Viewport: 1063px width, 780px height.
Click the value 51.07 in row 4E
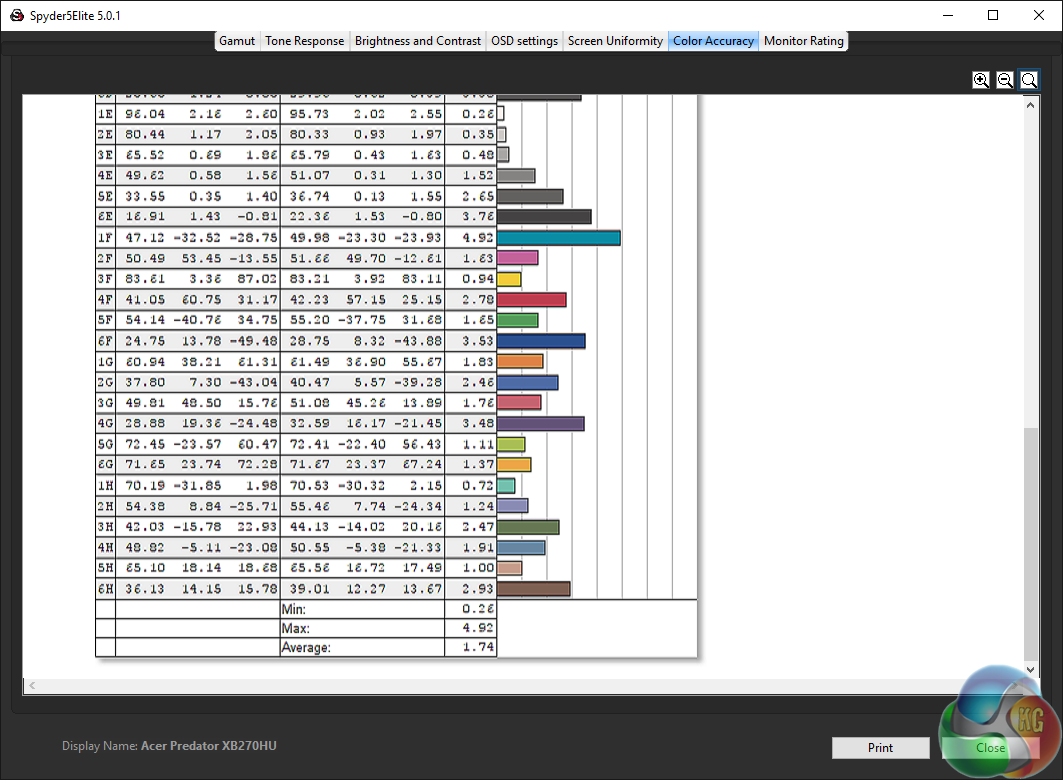coord(310,176)
